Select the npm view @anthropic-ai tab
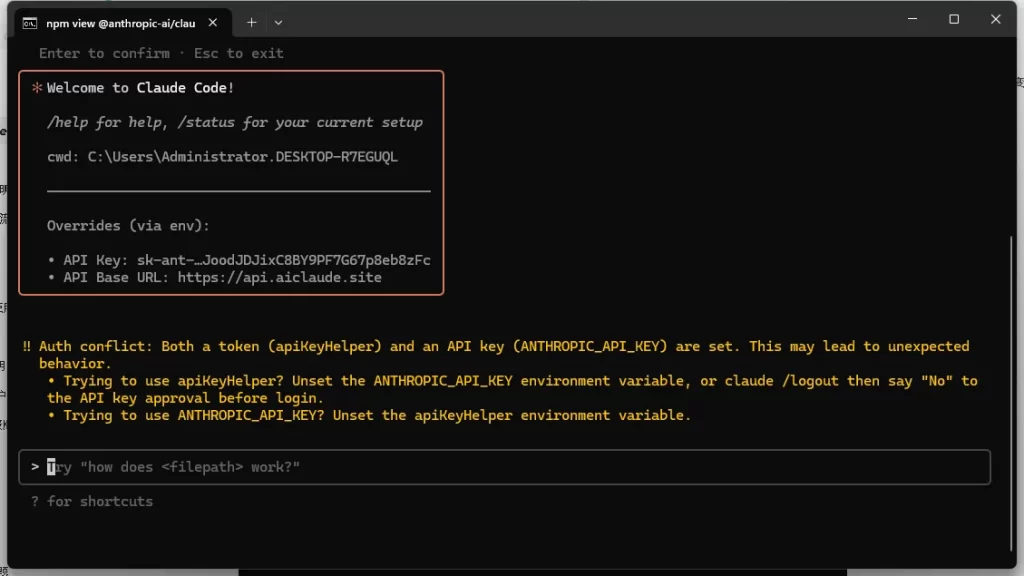This screenshot has width=1024, height=576. point(121,24)
